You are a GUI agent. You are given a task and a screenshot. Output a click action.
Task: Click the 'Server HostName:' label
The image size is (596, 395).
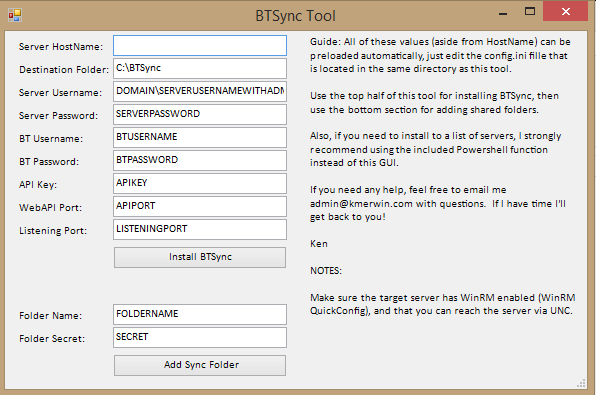click(x=61, y=47)
